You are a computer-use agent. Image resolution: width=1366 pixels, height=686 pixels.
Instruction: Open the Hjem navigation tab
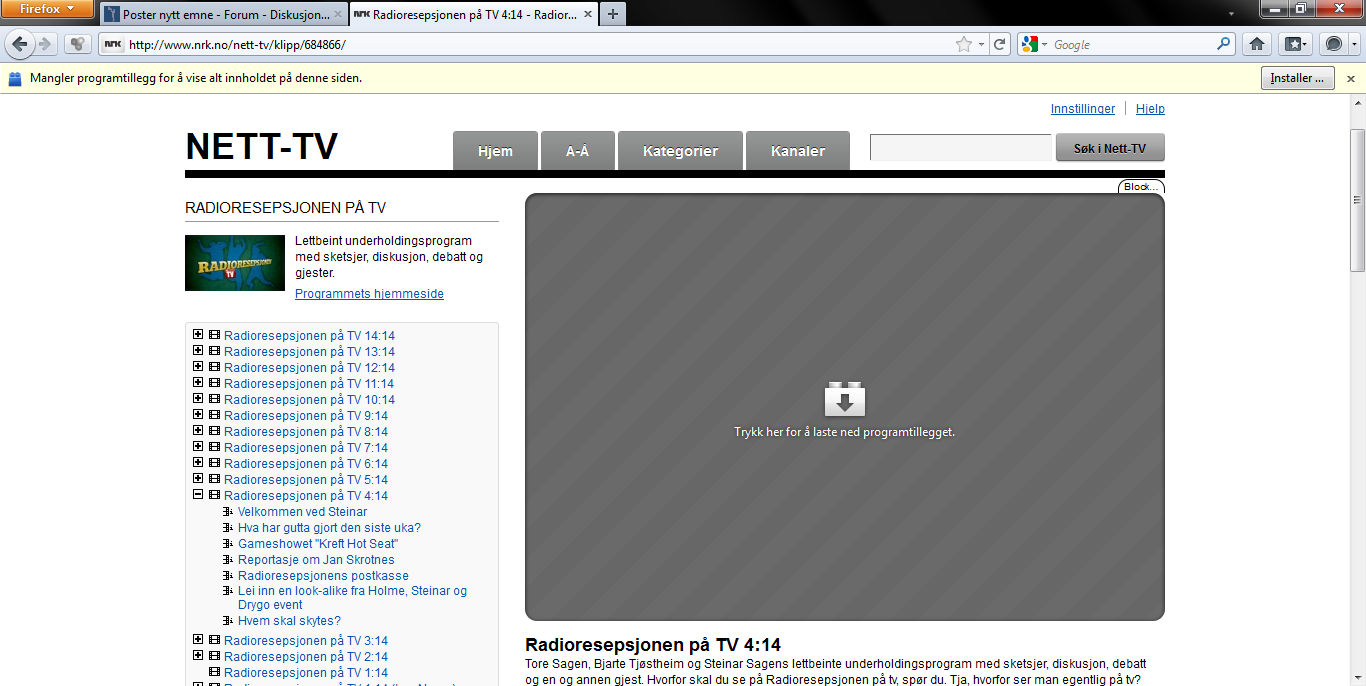coord(495,151)
